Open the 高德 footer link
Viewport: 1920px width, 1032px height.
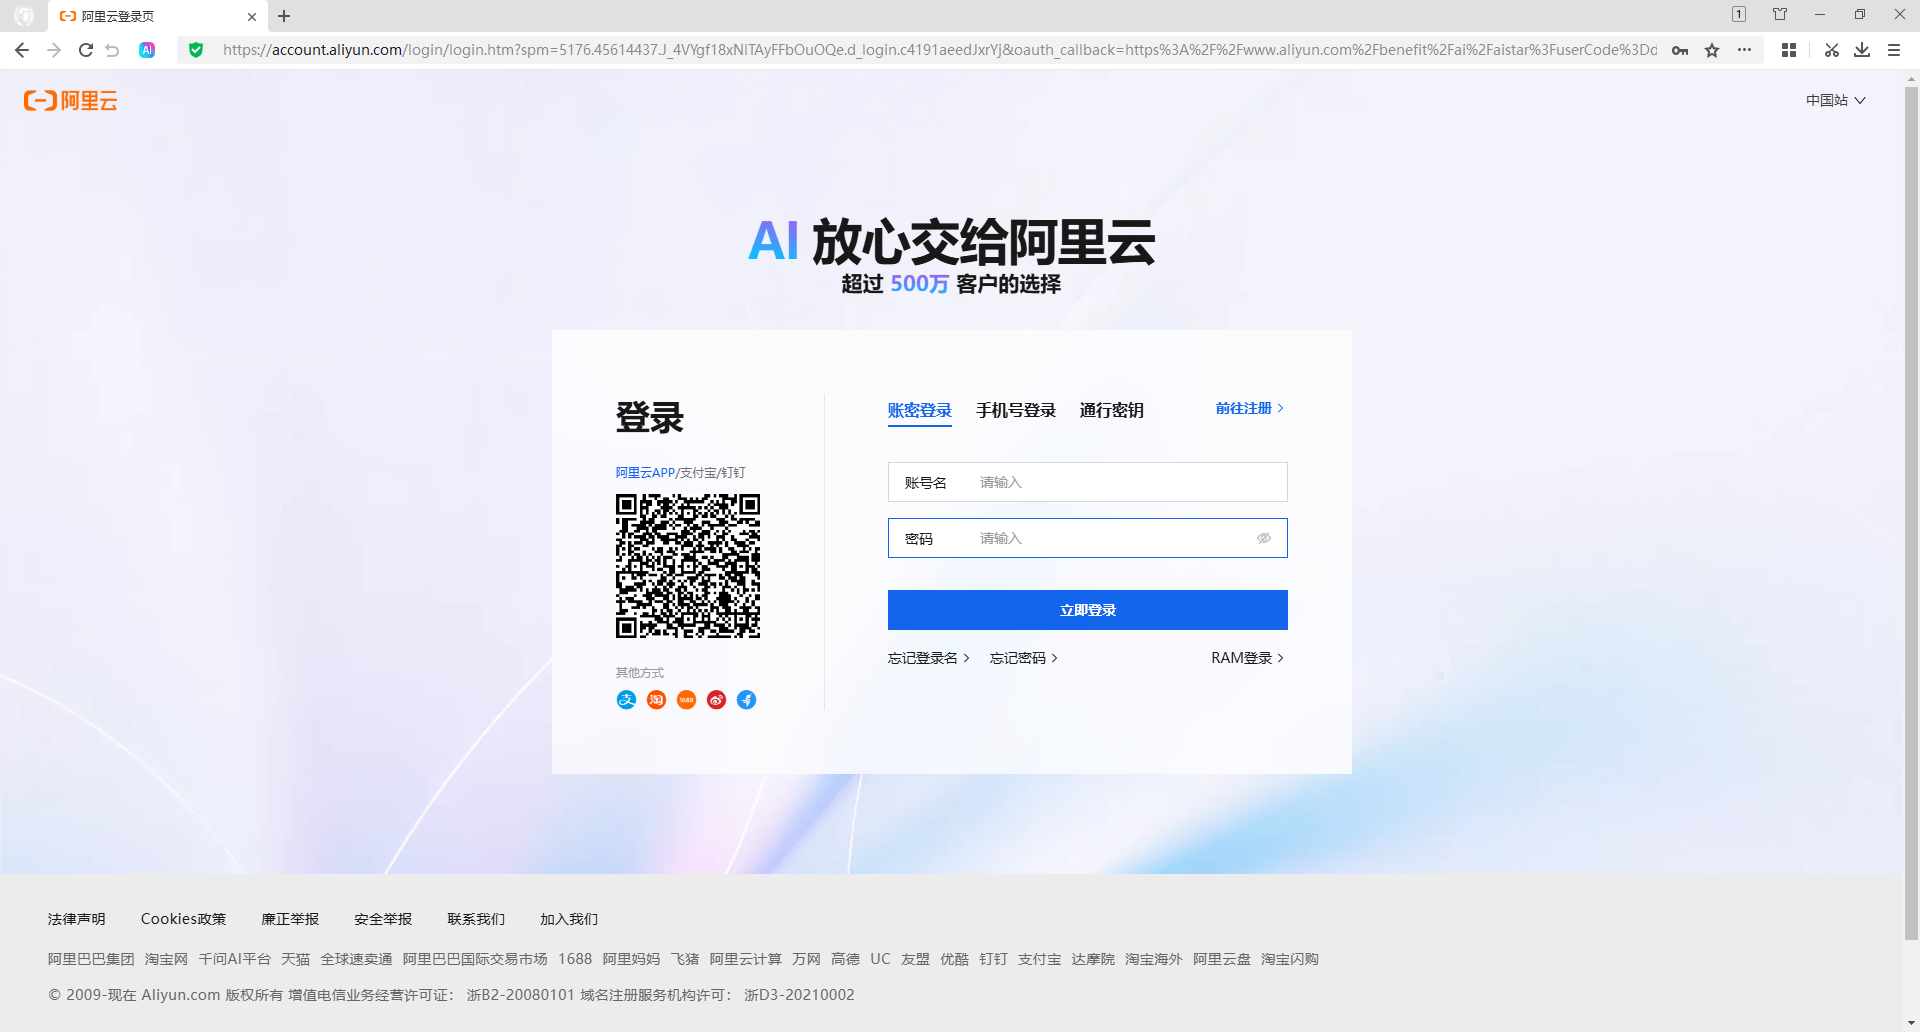tap(845, 959)
